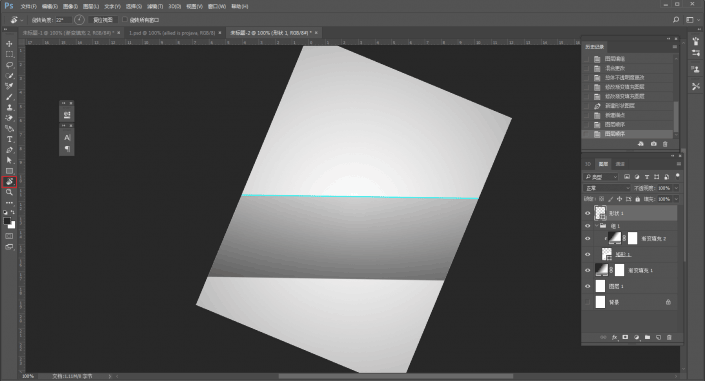
Task: Add layer style fx button
Action: point(614,337)
